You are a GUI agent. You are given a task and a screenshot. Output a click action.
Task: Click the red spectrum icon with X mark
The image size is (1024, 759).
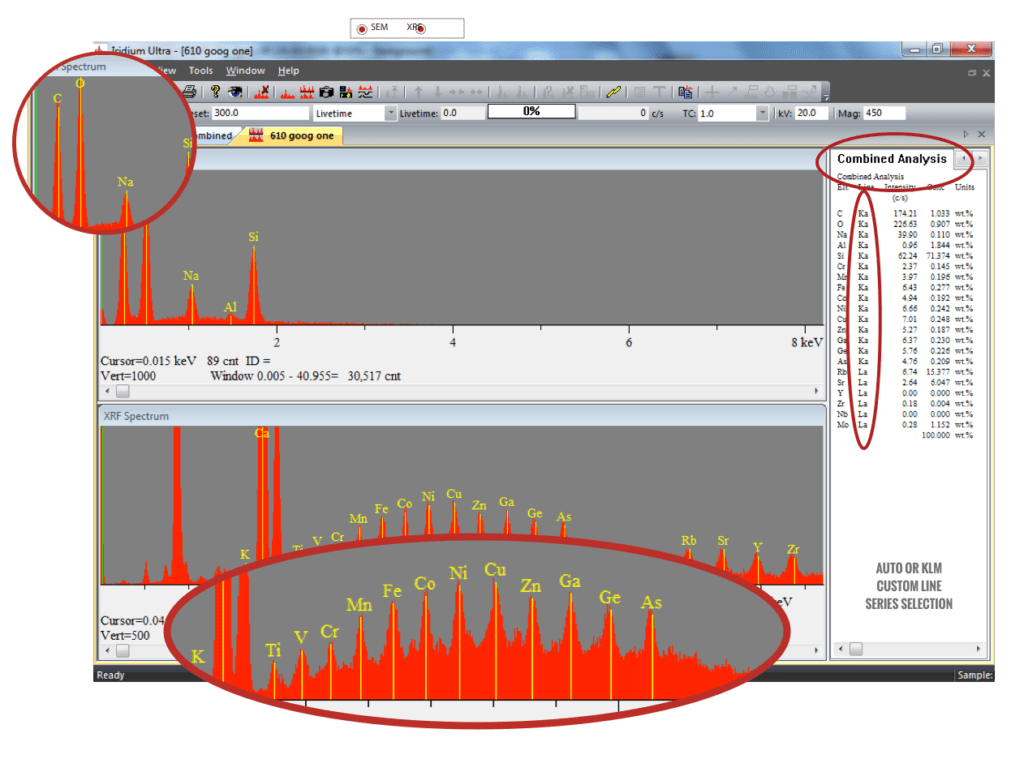[x=262, y=91]
